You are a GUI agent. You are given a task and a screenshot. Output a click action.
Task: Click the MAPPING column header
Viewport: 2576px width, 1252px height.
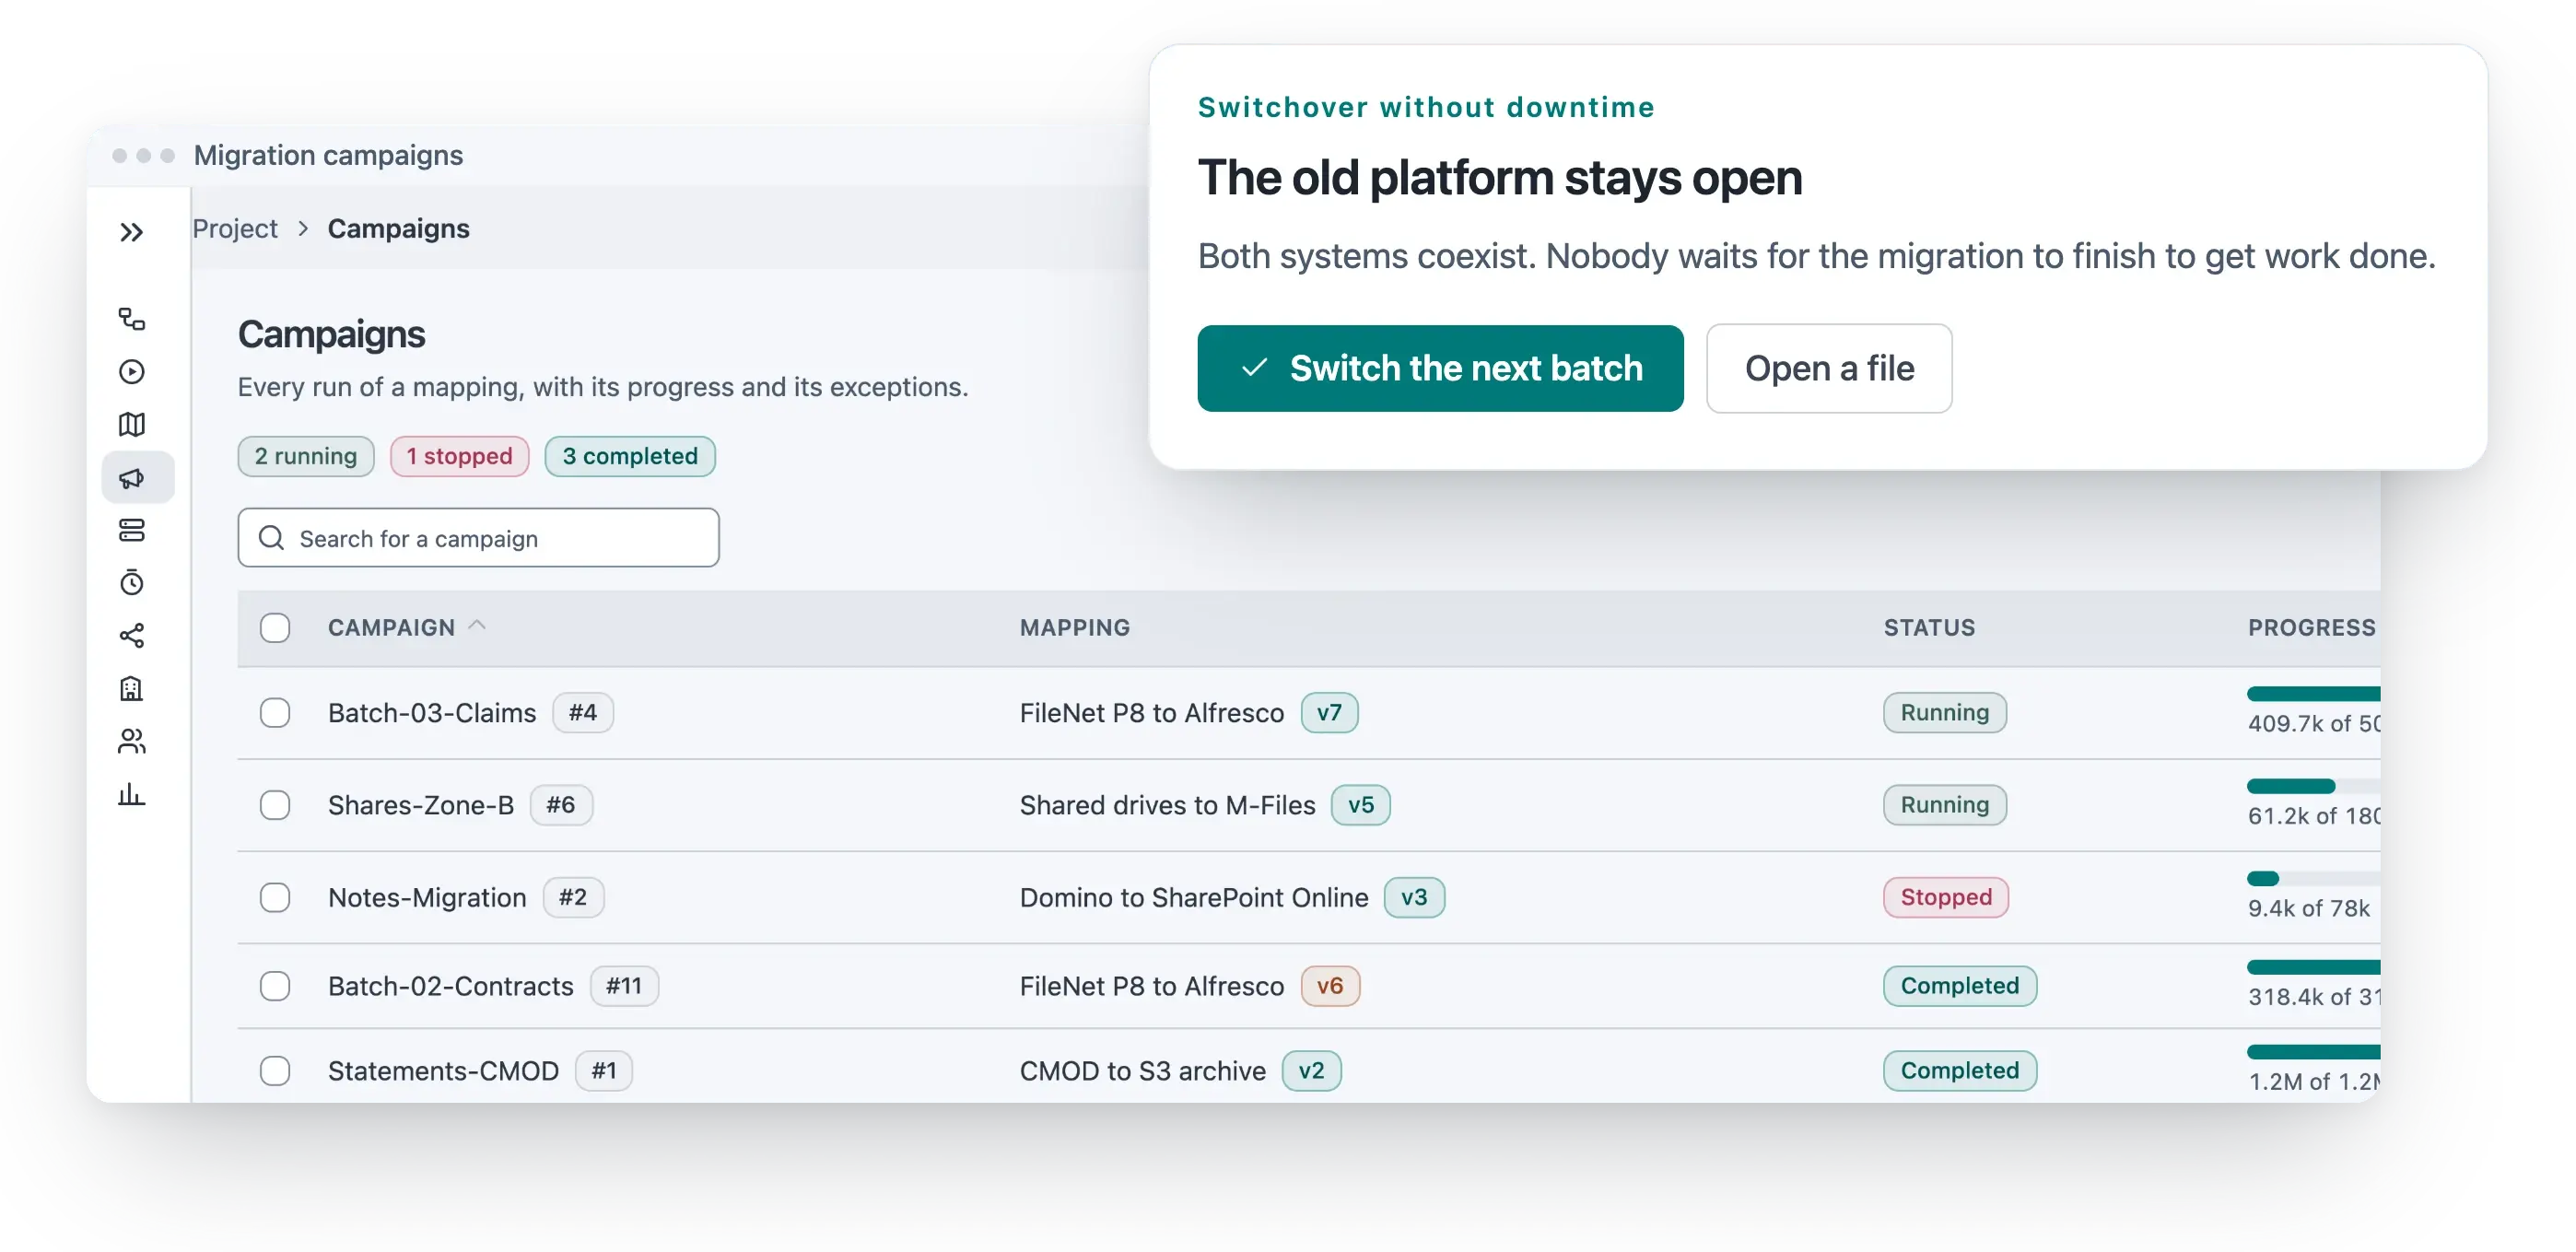[1074, 628]
